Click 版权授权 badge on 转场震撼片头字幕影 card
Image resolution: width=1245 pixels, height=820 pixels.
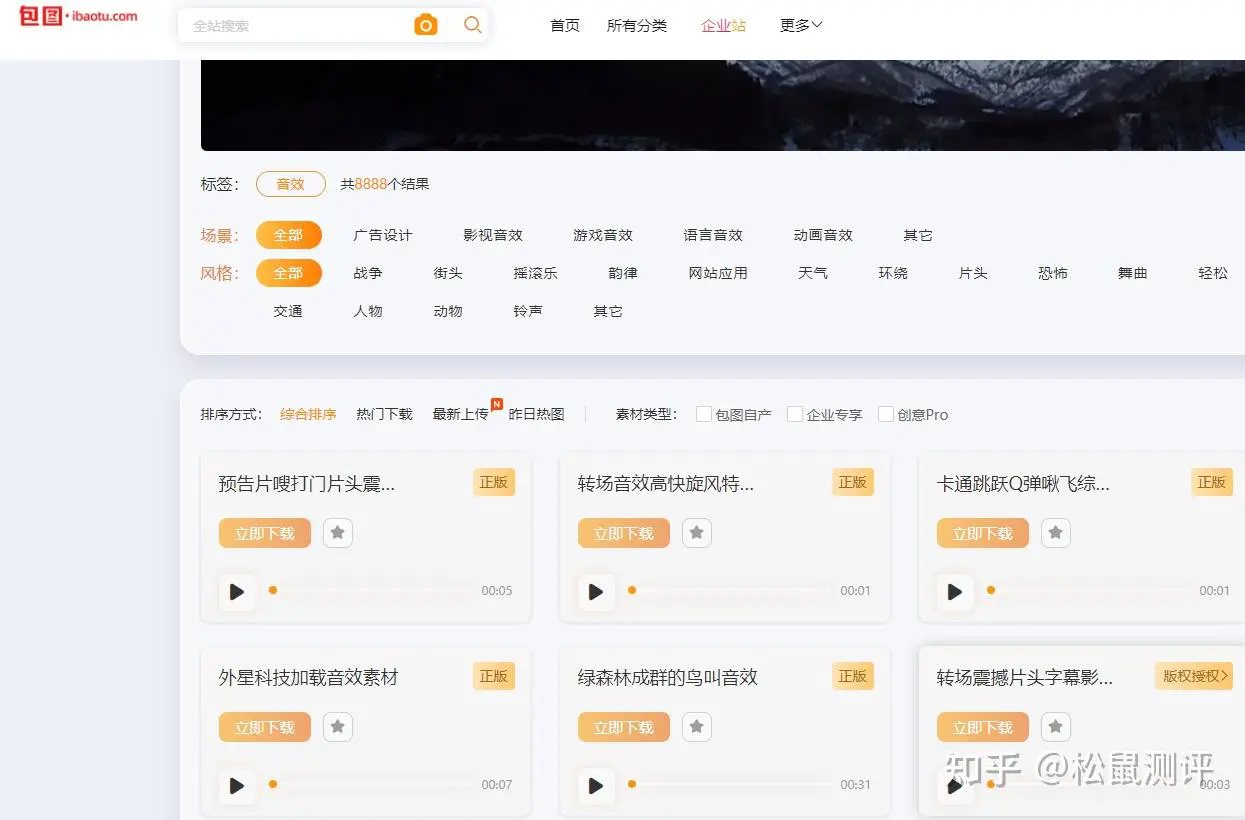pyautogui.click(x=1194, y=676)
